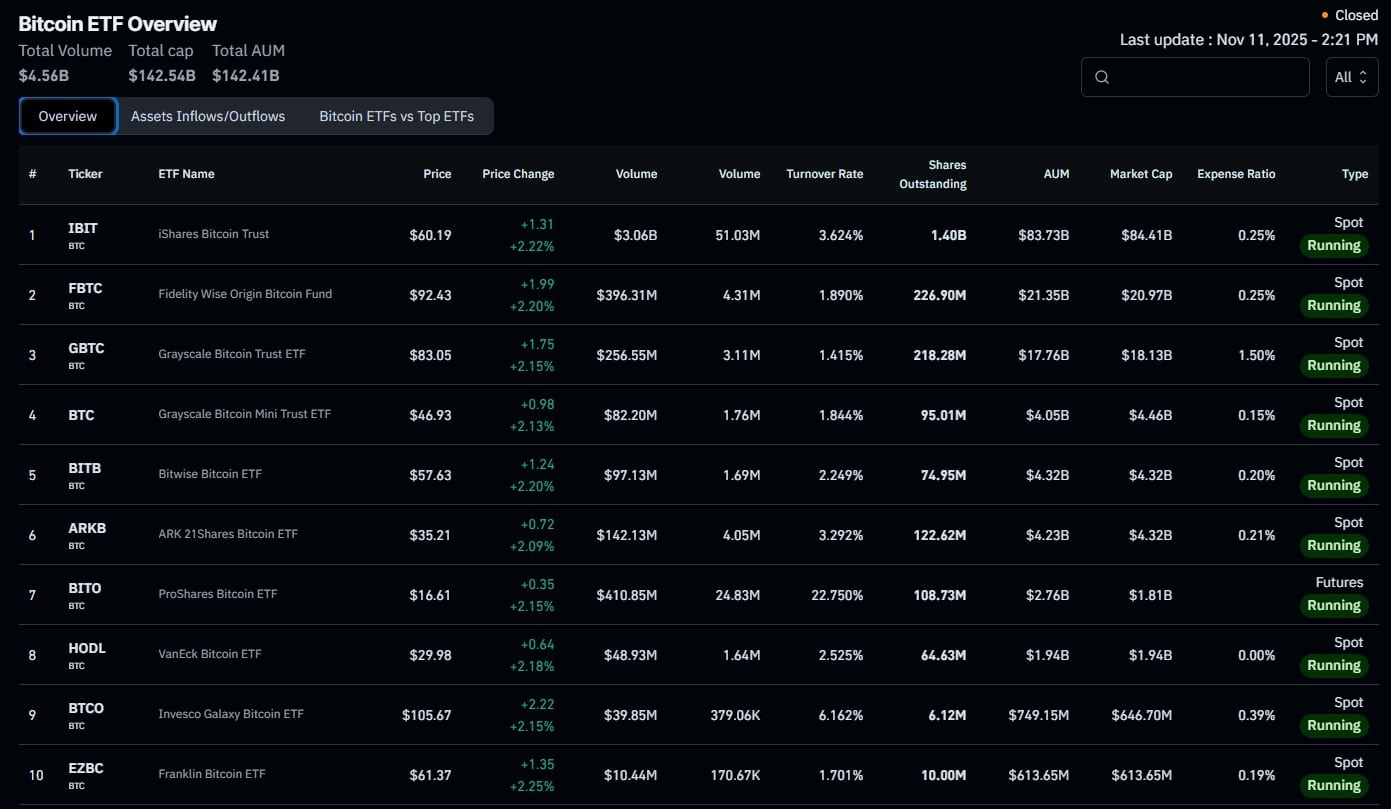Image resolution: width=1391 pixels, height=809 pixels.
Task: Click the up-down chevrons next to All
Action: click(1366, 77)
